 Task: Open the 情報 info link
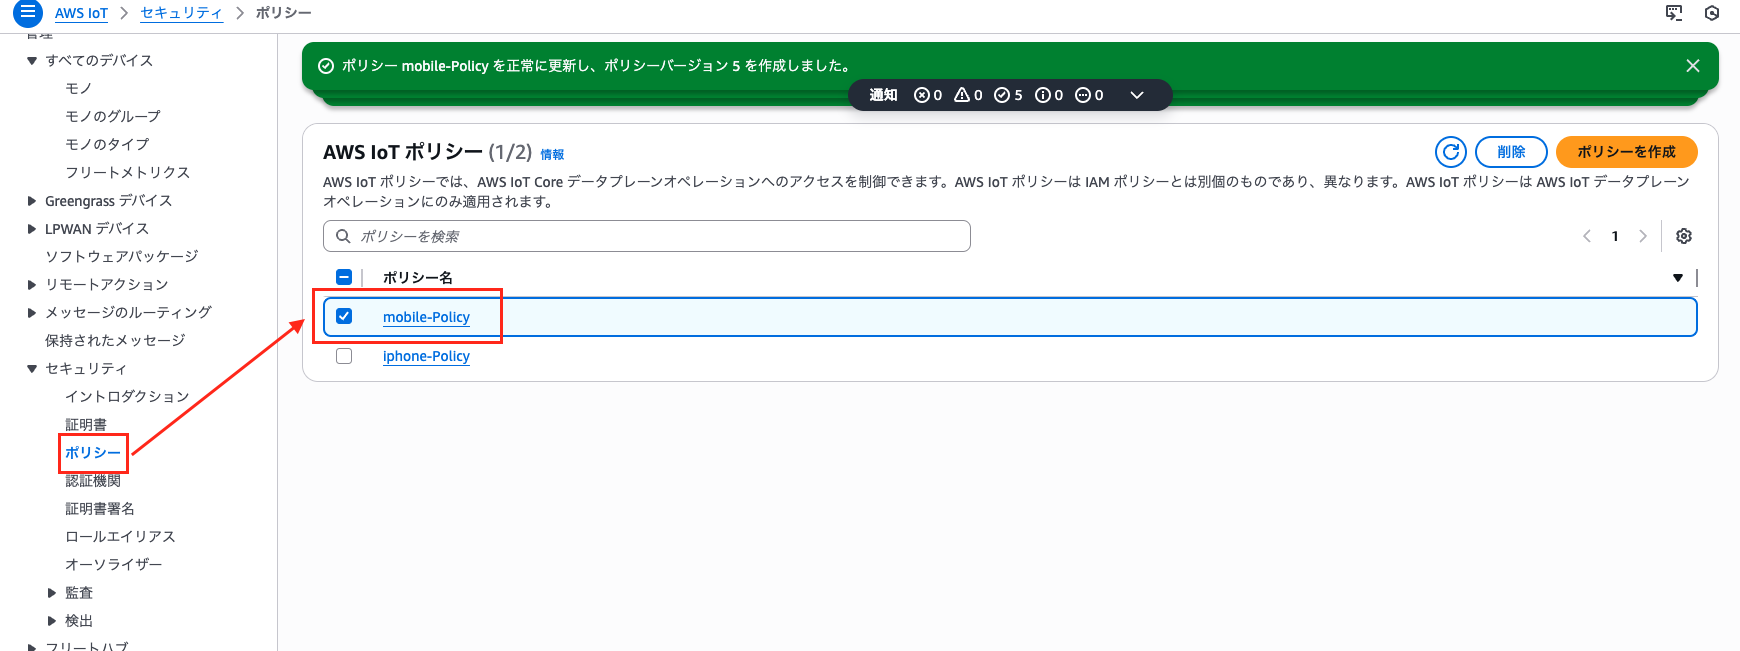pos(552,154)
